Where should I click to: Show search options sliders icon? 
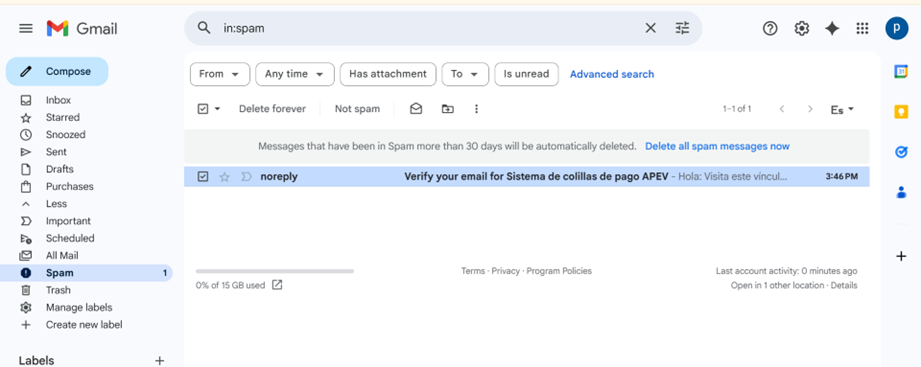pos(682,28)
